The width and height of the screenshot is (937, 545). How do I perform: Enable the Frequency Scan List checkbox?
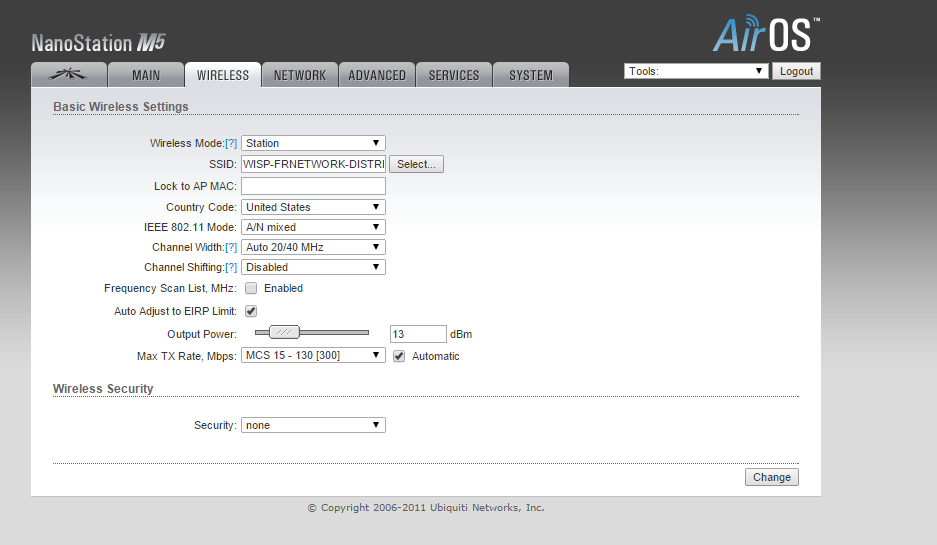[x=251, y=288]
